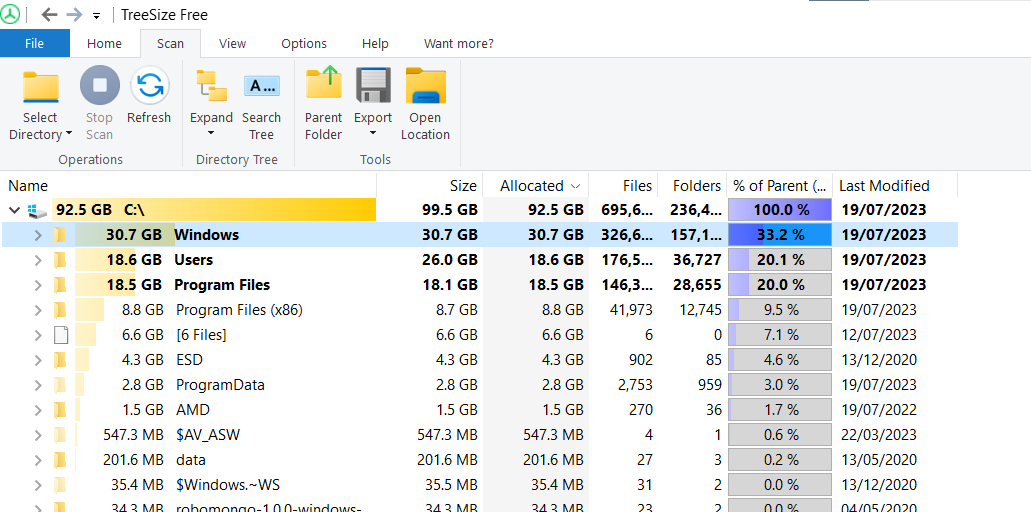
Task: Open the Export dropdown arrow
Action: [373, 134]
